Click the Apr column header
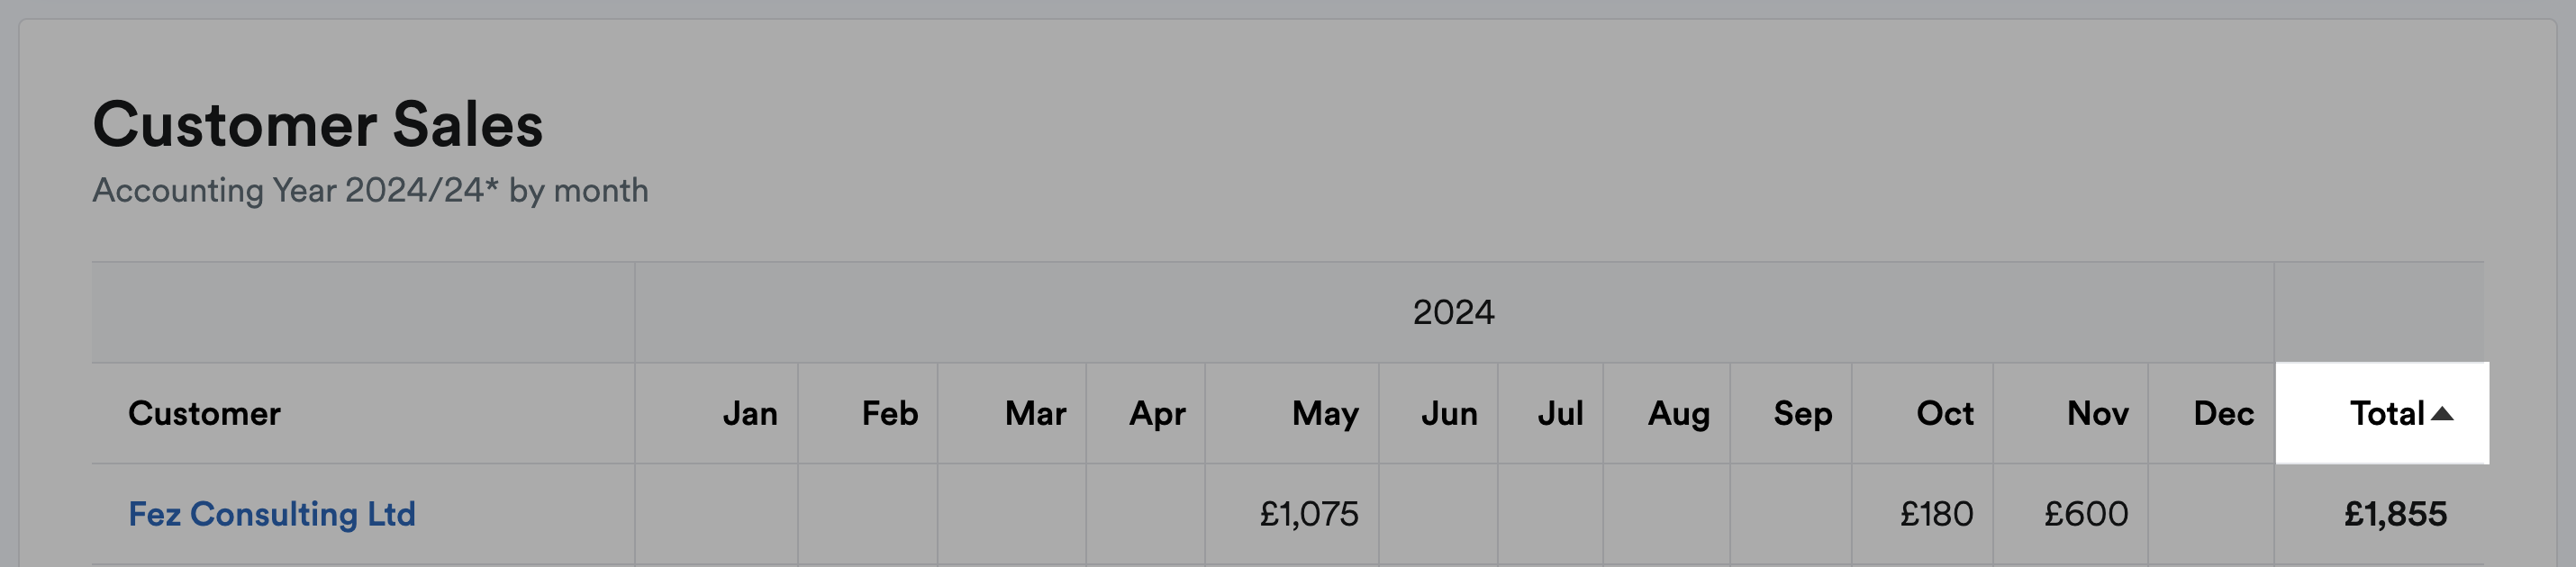Screen dimensions: 2576x567 click(1157, 413)
